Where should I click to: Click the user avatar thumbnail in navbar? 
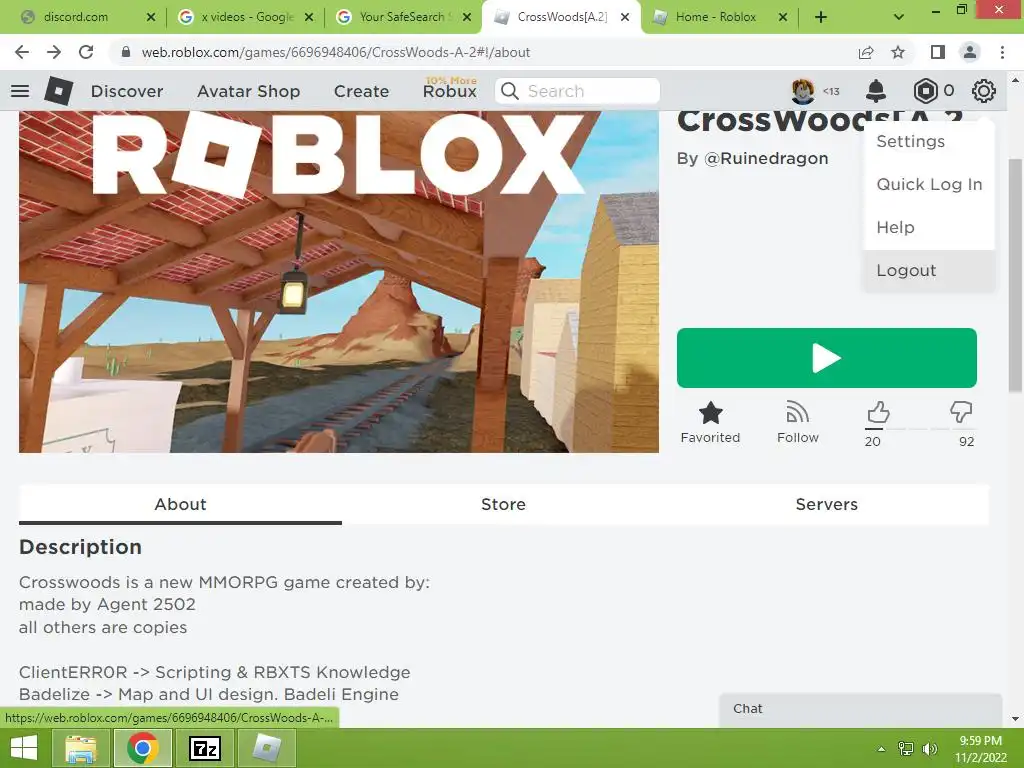[803, 91]
